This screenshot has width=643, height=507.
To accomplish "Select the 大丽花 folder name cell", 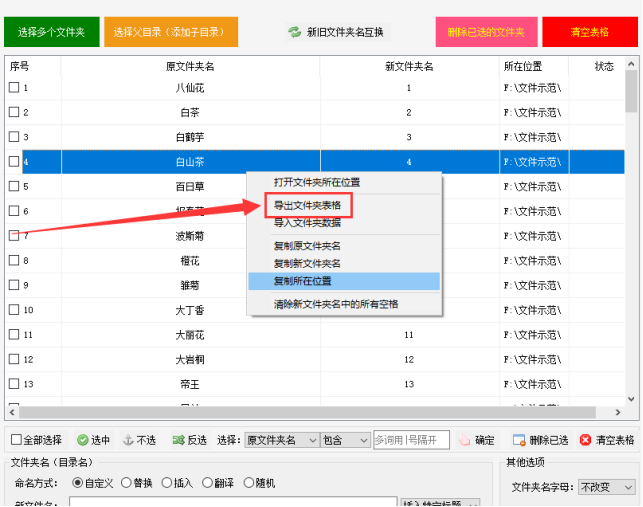I will point(190,335).
